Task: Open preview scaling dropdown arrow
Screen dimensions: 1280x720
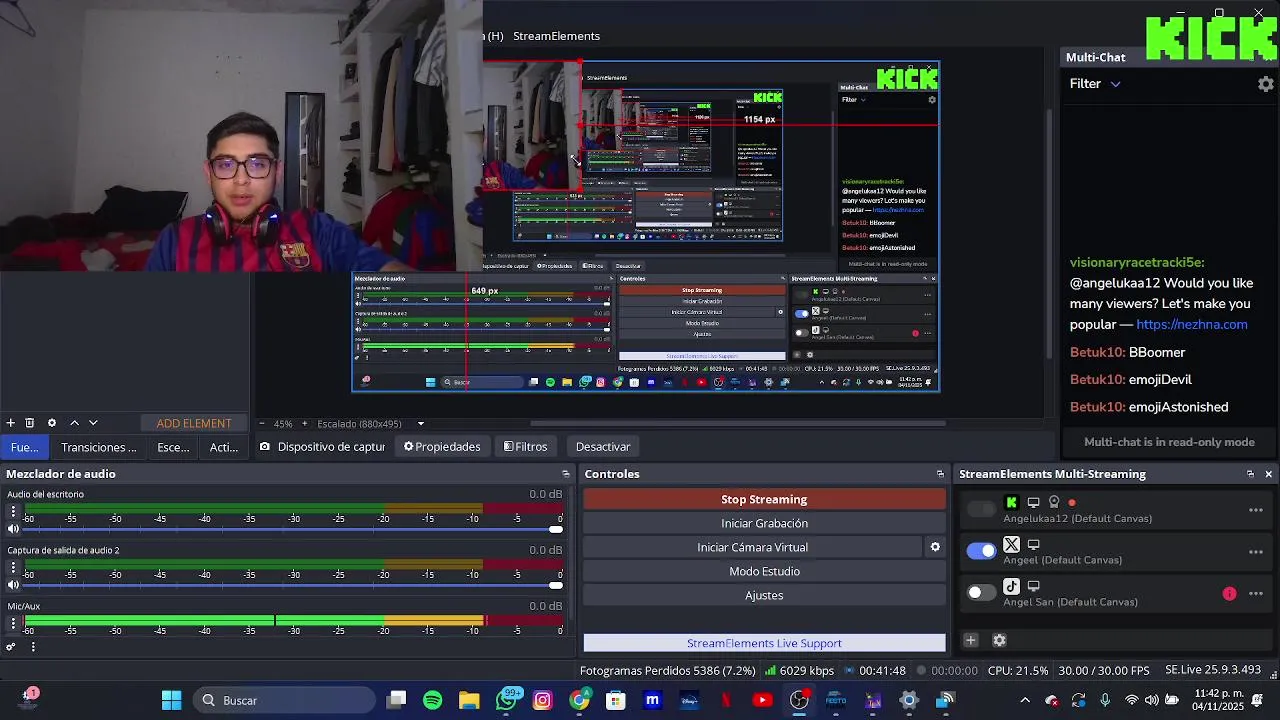Action: (421, 424)
